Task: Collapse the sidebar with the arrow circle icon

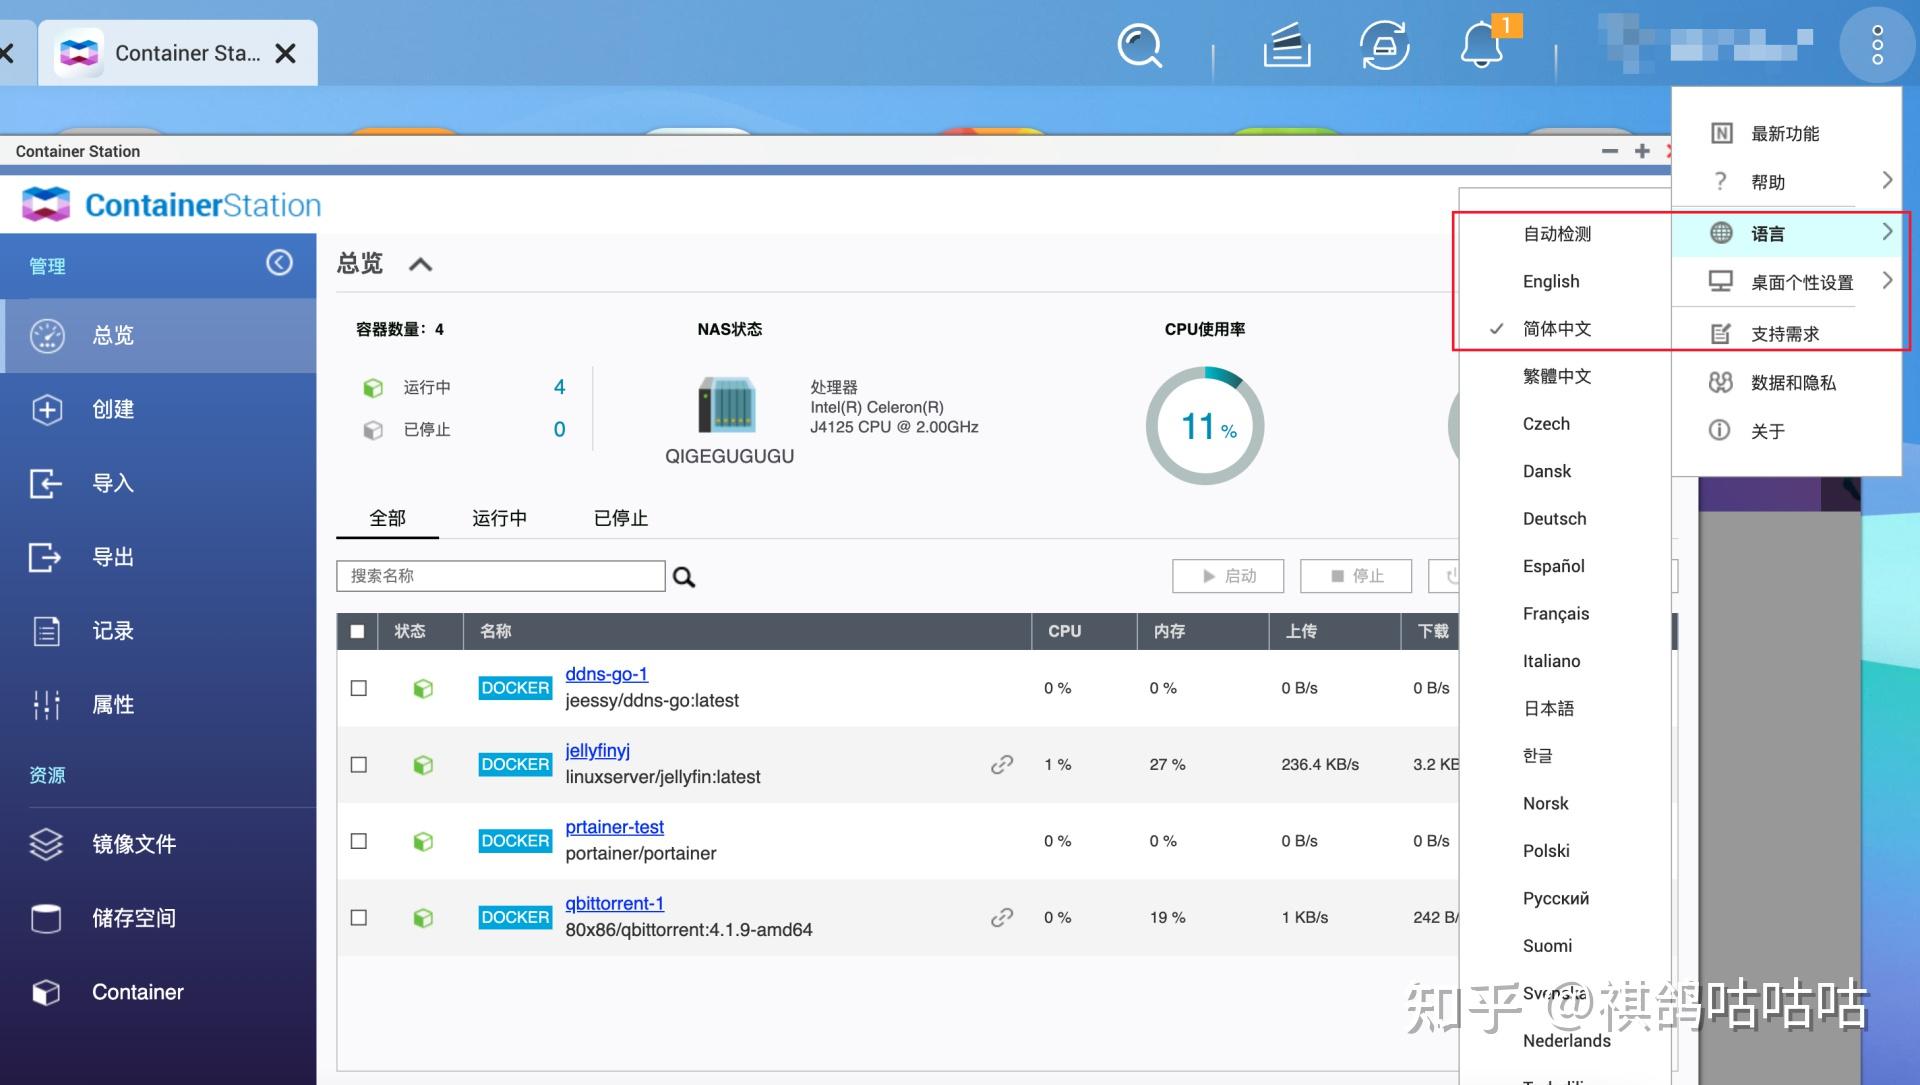Action: (279, 263)
